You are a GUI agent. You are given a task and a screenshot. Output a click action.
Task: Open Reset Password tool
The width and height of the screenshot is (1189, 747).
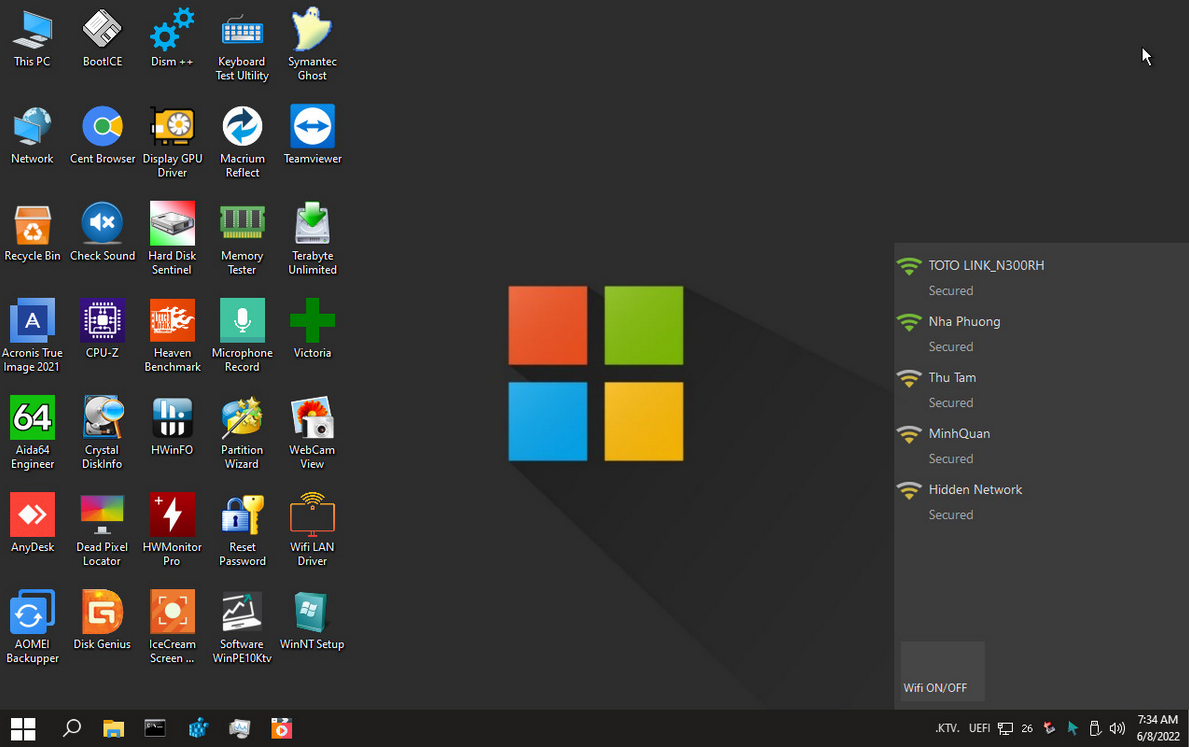242,530
